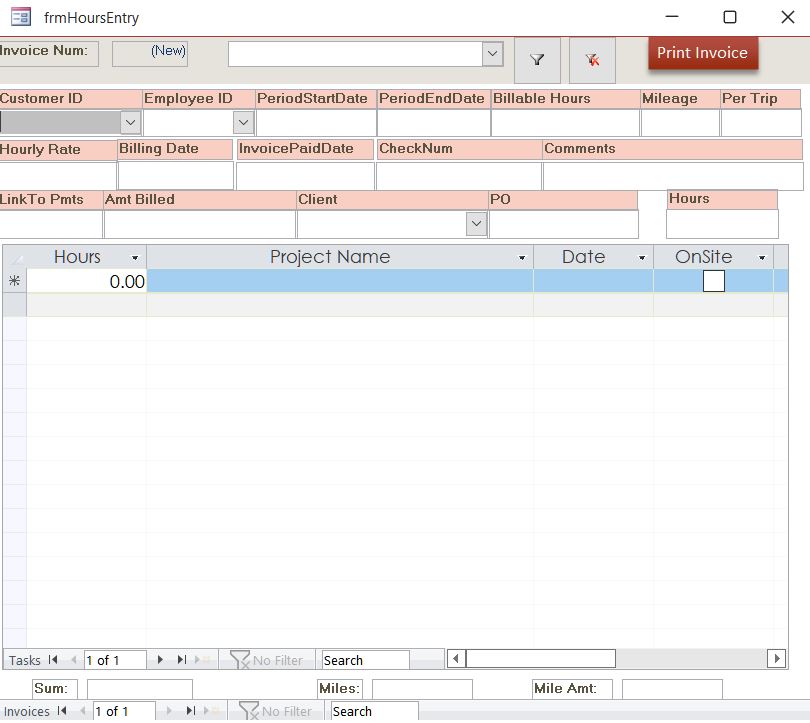Viewport: 810px width, 723px height.
Task: Click into the Billable Hours field
Action: click(566, 123)
